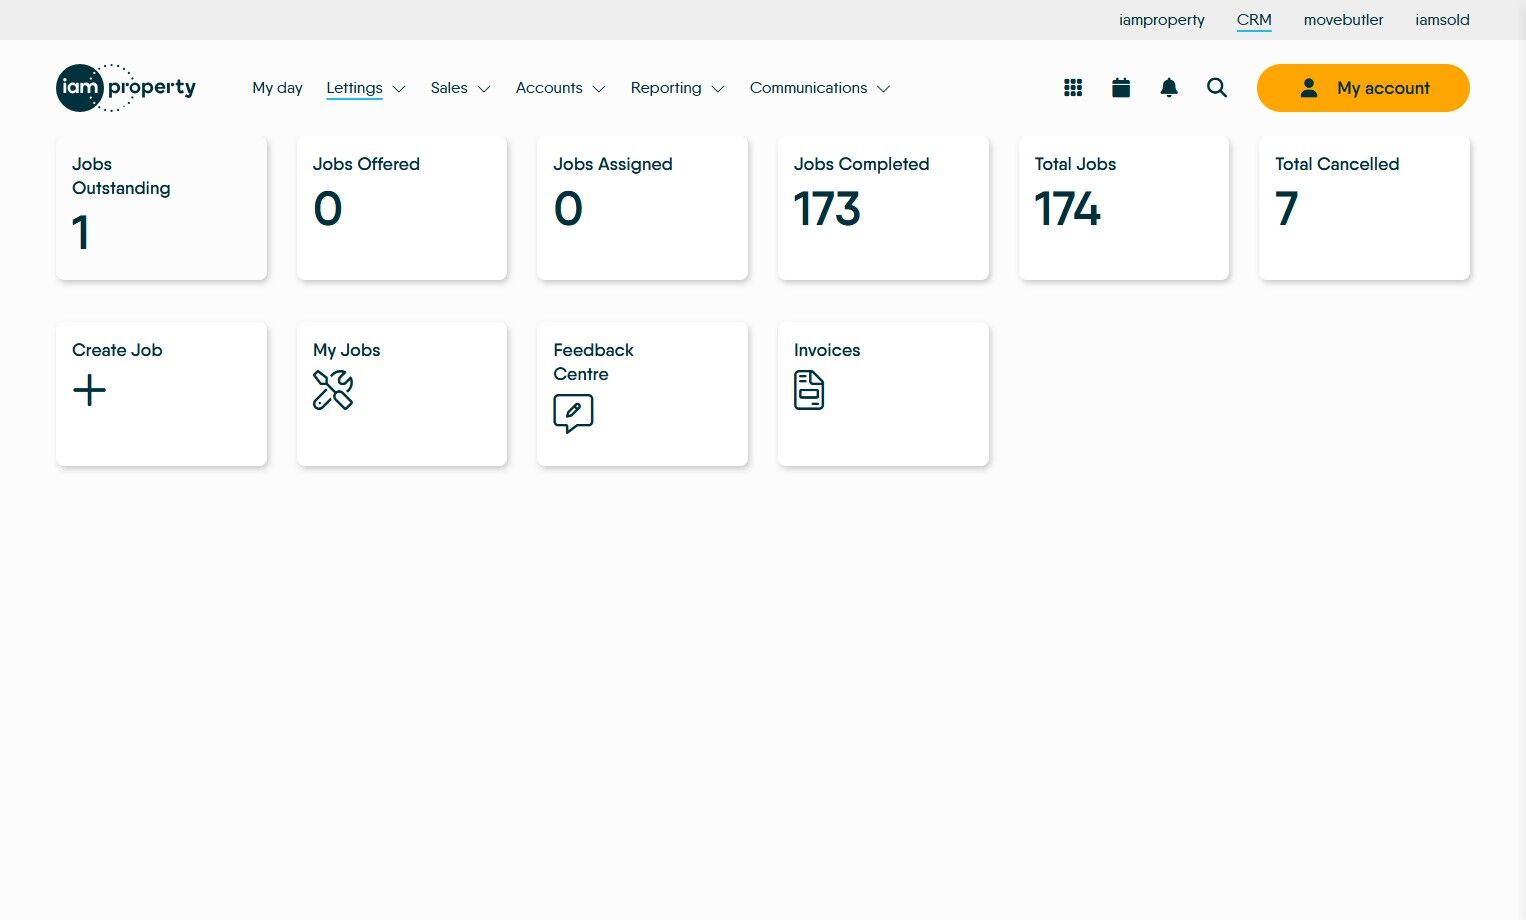This screenshot has width=1526, height=920.
Task: Switch to iamproperty site link
Action: click(1162, 20)
